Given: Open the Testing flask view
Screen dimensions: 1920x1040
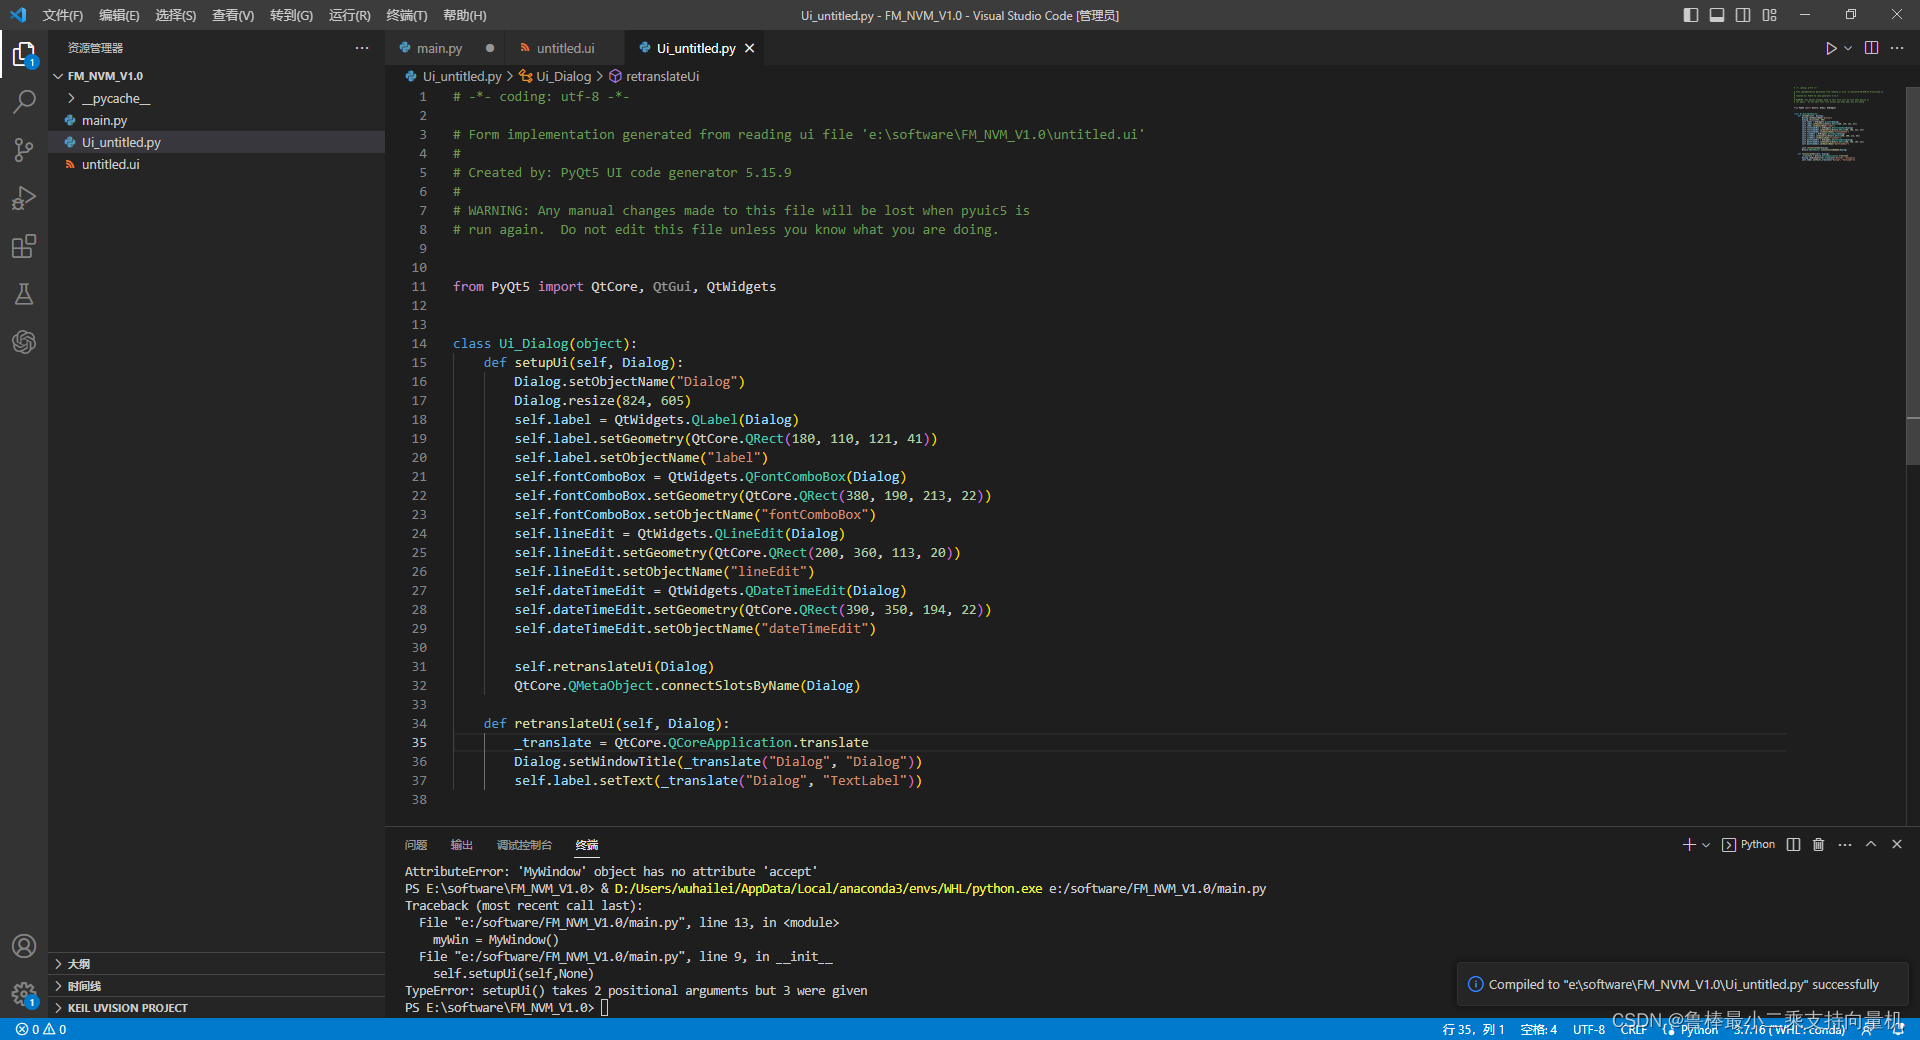Looking at the screenshot, I should (x=24, y=294).
